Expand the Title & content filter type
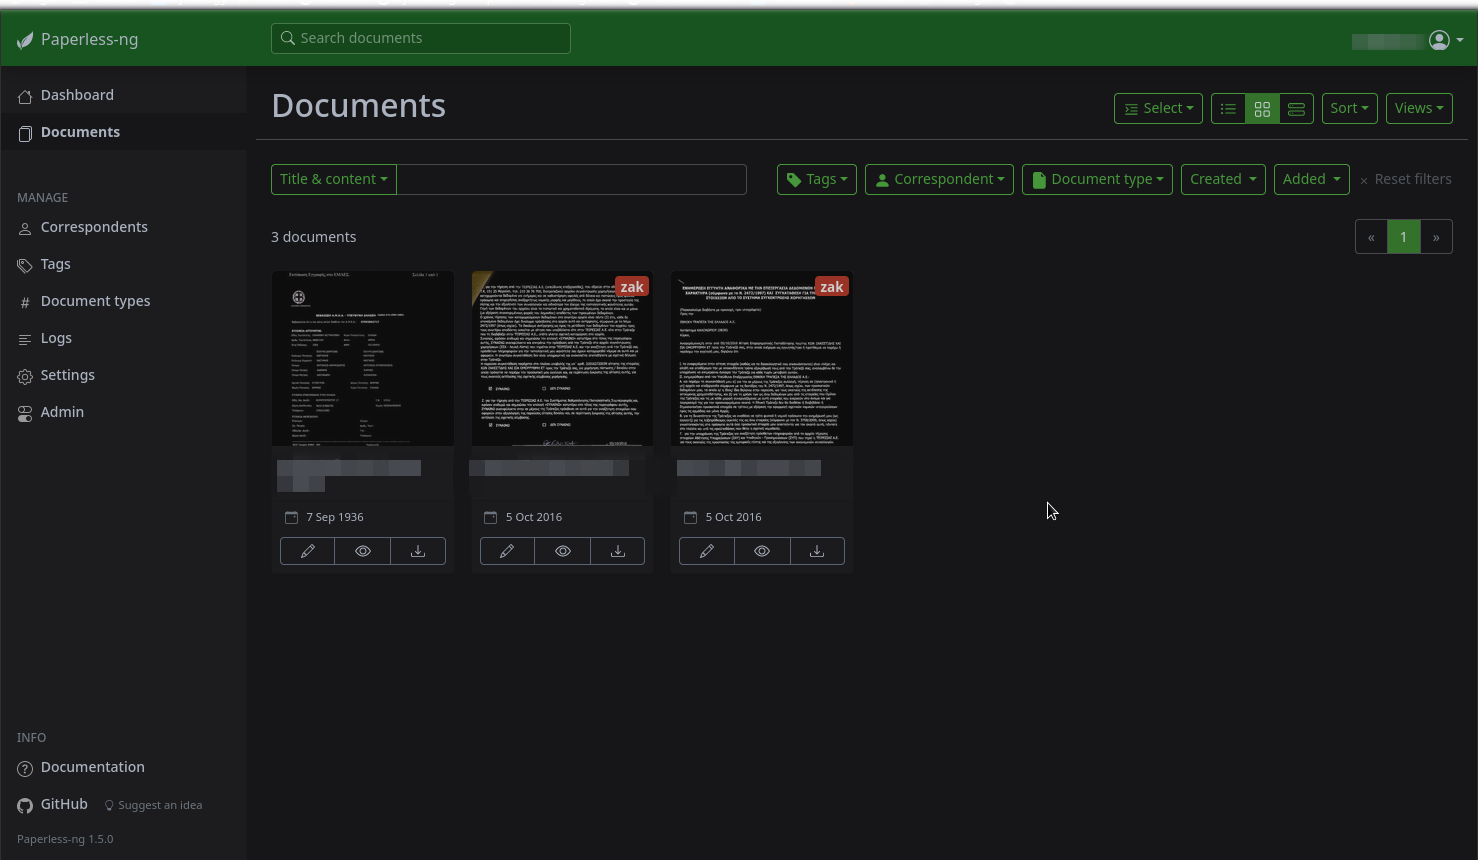Viewport: 1478px width, 860px height. click(x=334, y=179)
